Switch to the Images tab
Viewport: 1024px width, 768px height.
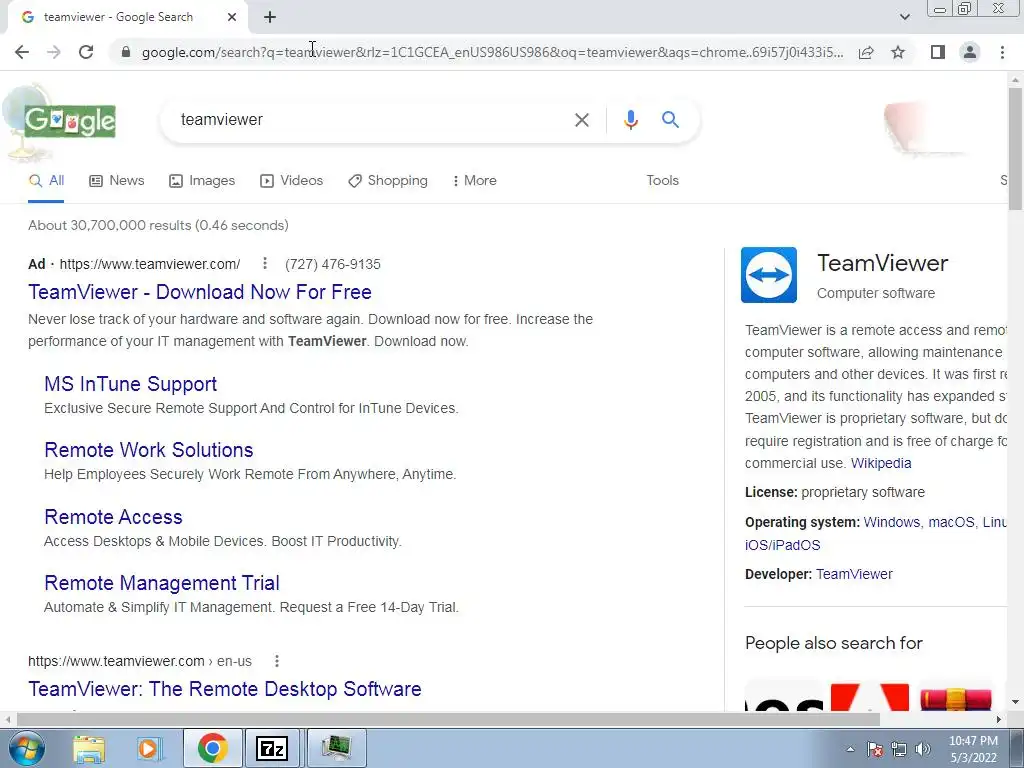(202, 181)
